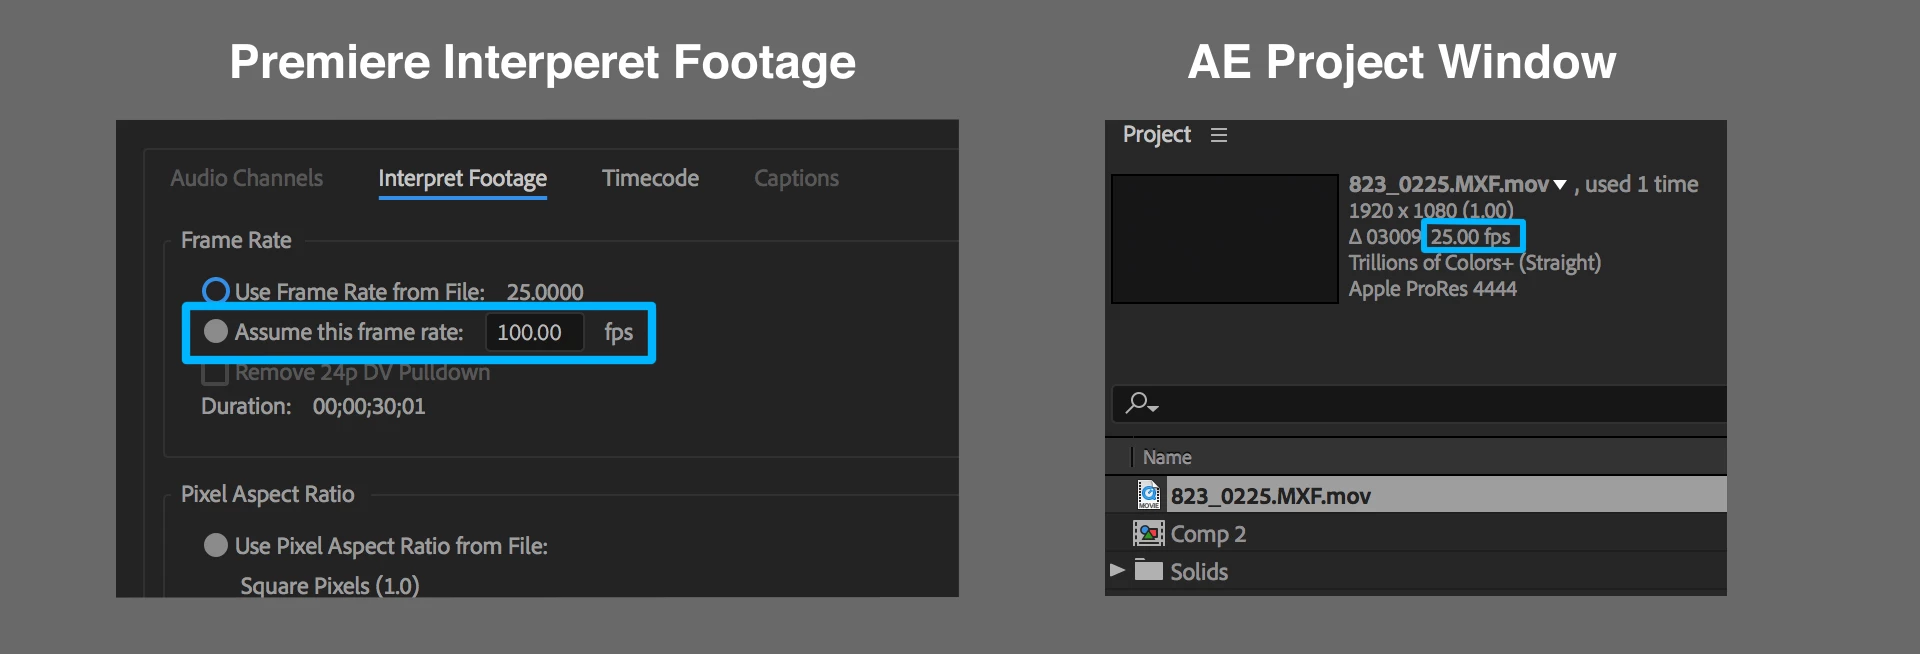Click the movie file icon for 823_0225.MXF.mov

[1149, 495]
